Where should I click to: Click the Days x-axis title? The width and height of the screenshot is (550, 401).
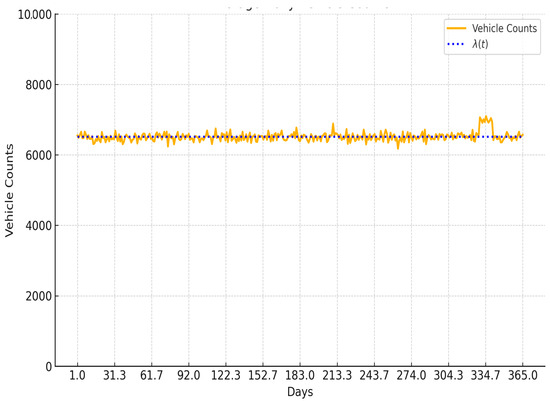click(300, 392)
